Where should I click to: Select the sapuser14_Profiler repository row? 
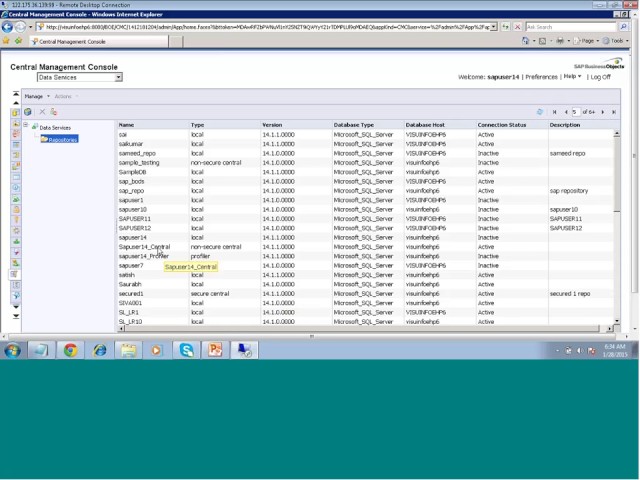(x=365, y=256)
